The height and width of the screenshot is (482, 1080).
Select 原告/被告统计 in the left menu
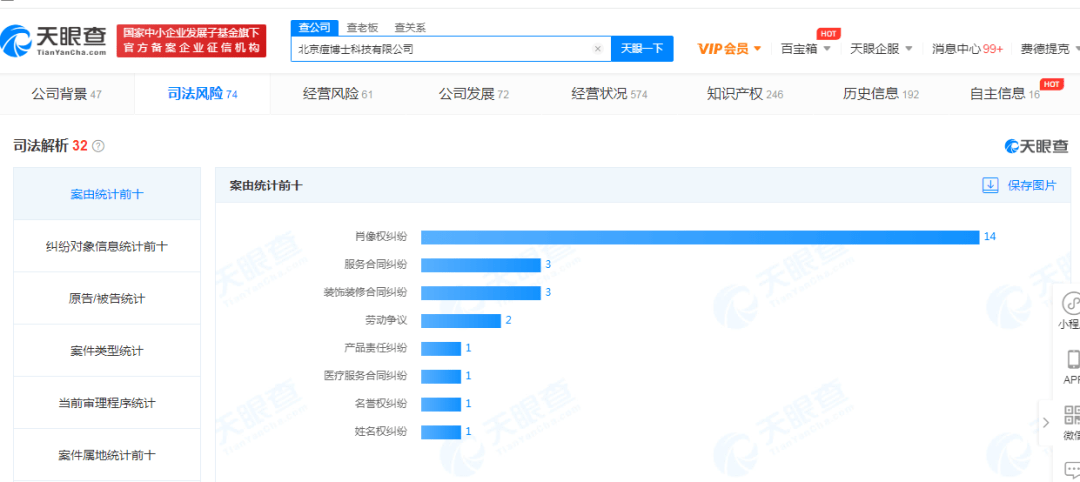pyautogui.click(x=107, y=299)
